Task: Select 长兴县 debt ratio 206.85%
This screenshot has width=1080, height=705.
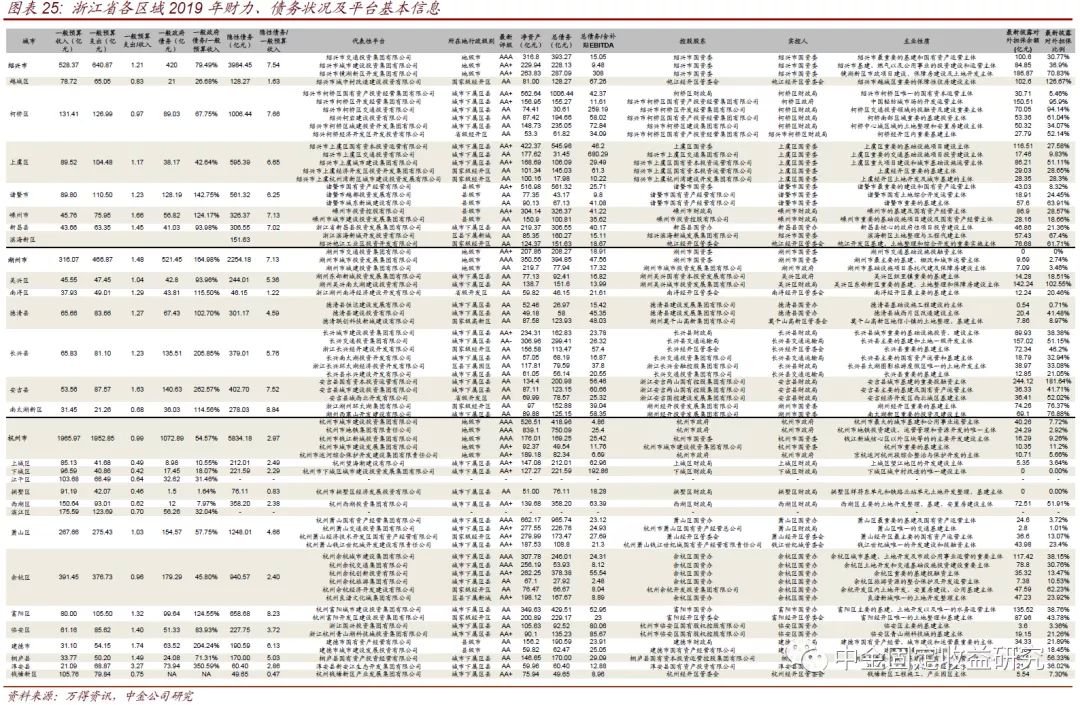Action: pyautogui.click(x=206, y=354)
